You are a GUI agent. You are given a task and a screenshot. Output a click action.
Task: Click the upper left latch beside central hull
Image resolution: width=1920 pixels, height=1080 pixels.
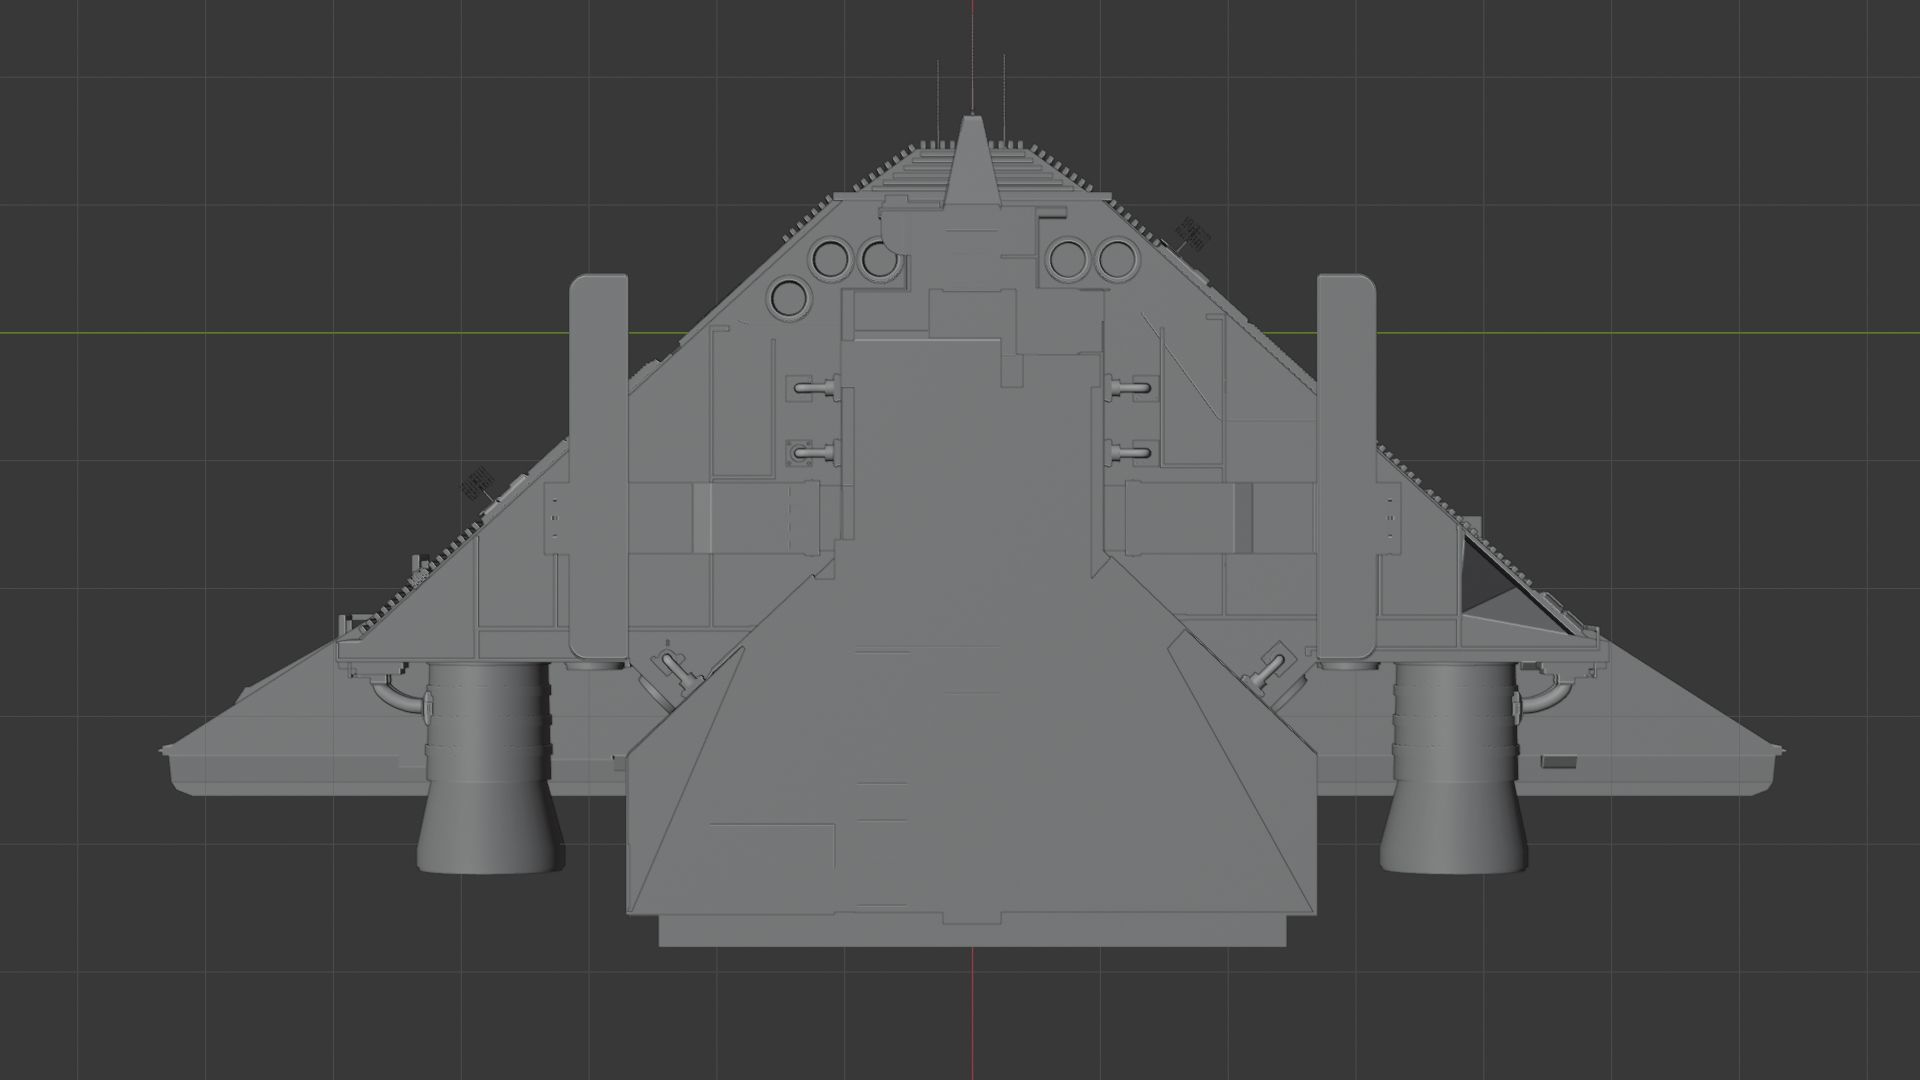(815, 388)
